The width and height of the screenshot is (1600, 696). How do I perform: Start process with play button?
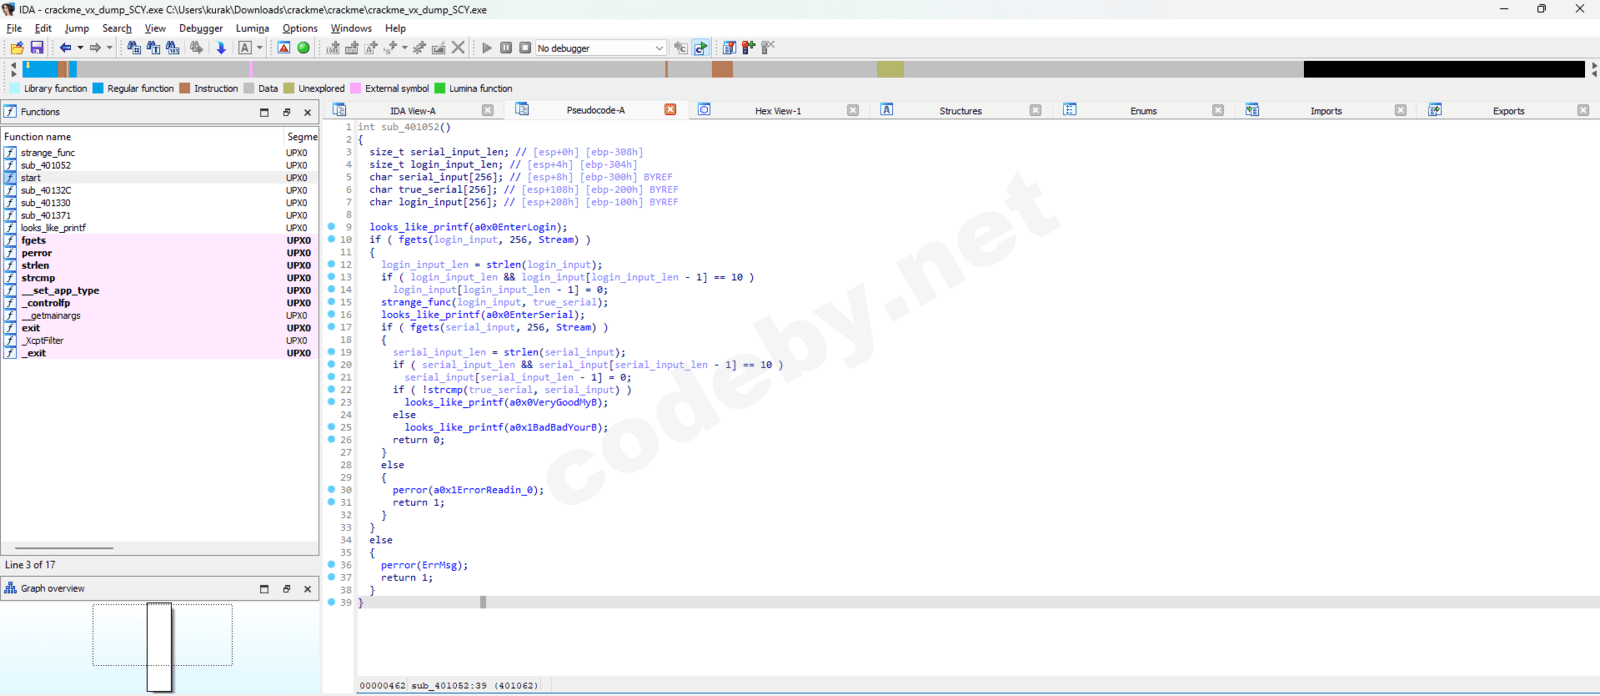pyautogui.click(x=487, y=48)
